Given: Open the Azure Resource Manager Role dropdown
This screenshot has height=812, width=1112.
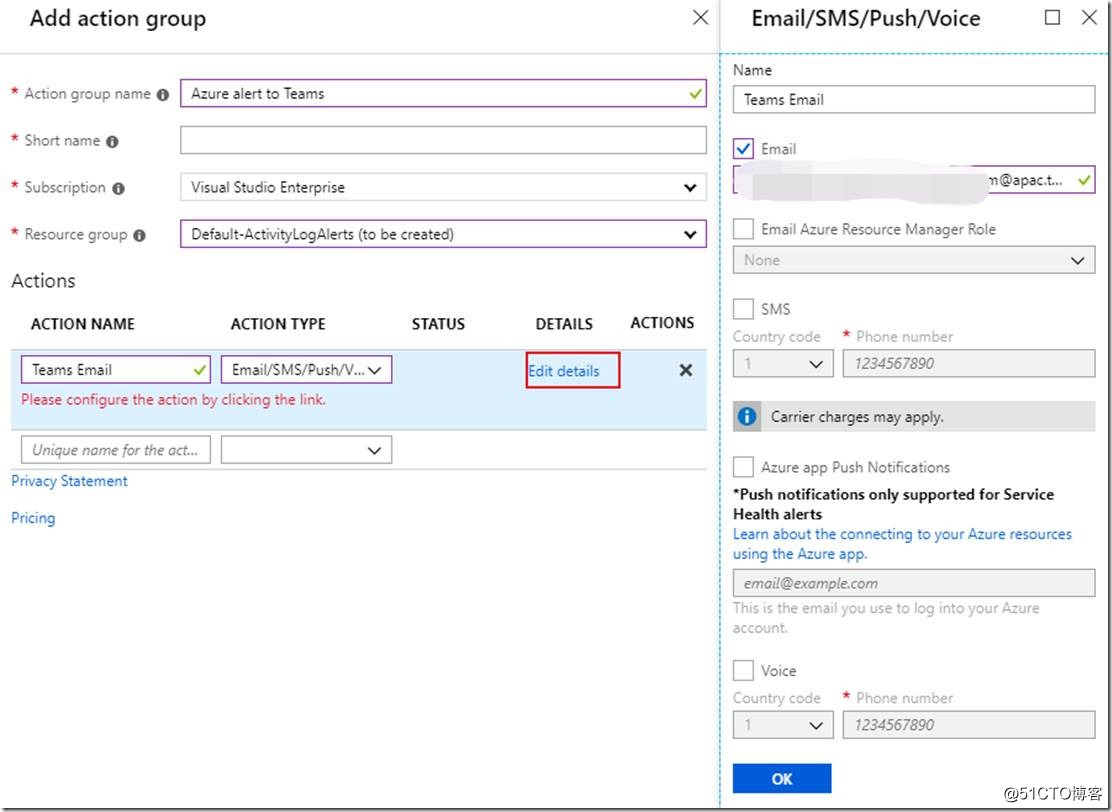Looking at the screenshot, I should pos(914,260).
